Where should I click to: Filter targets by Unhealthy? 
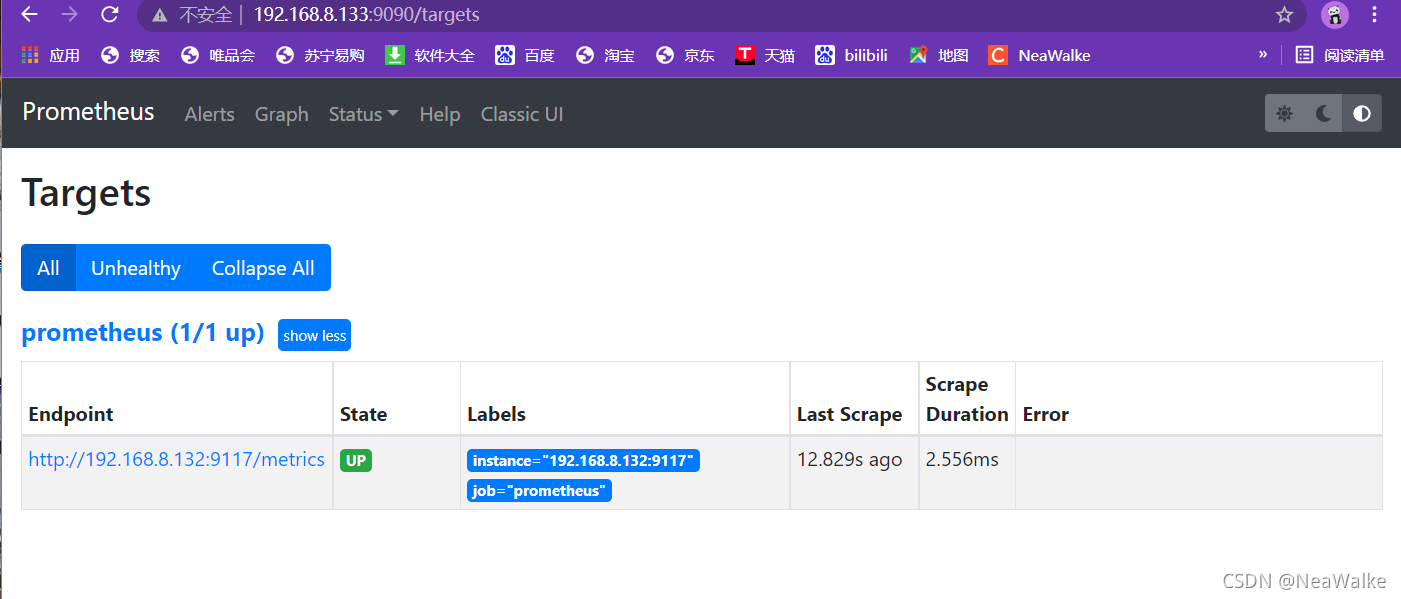tap(136, 268)
